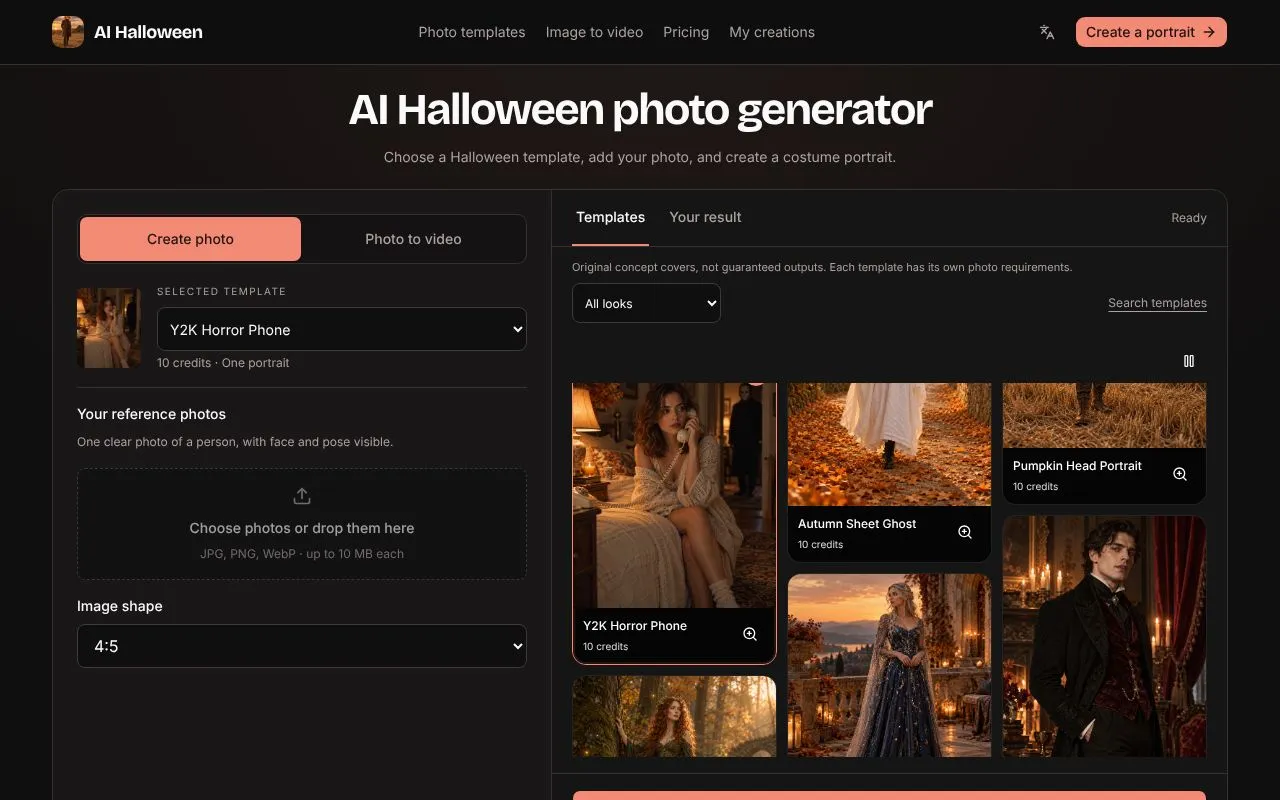
Task: Zoom the Pumpkin Head Portrait preview icon
Action: point(1180,474)
